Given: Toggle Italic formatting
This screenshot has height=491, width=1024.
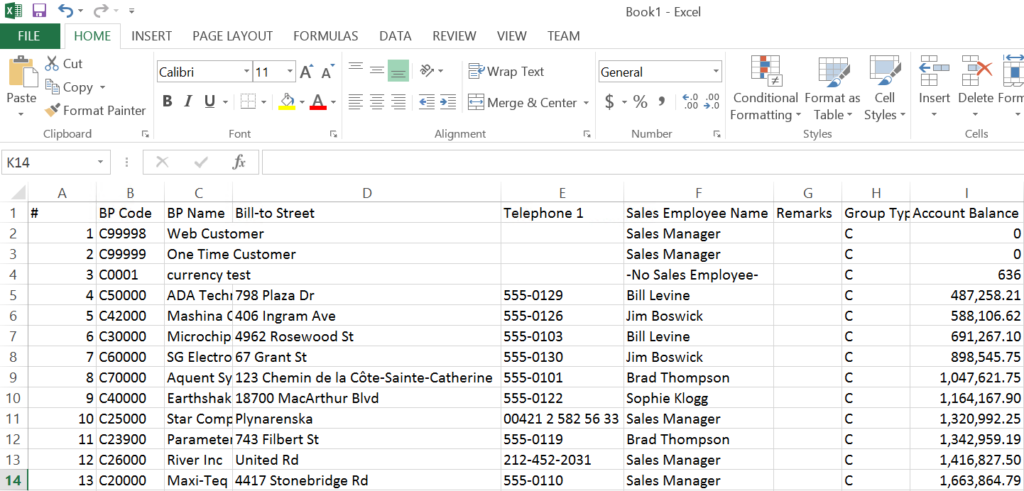Looking at the screenshot, I should tap(188, 102).
